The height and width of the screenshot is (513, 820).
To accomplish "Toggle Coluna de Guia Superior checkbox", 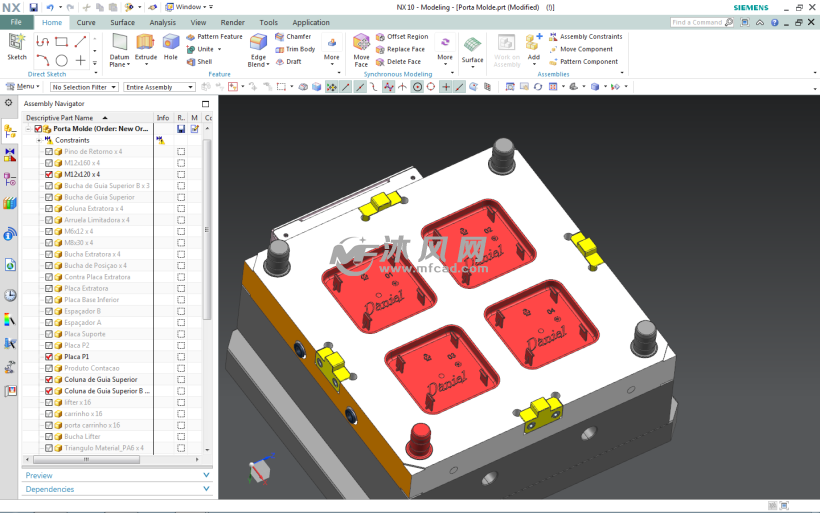I will [49, 380].
